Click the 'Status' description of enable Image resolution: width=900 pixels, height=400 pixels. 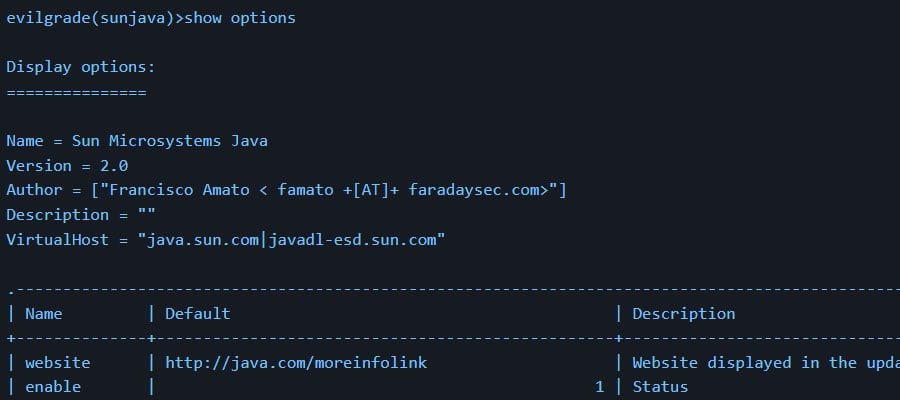(x=660, y=387)
